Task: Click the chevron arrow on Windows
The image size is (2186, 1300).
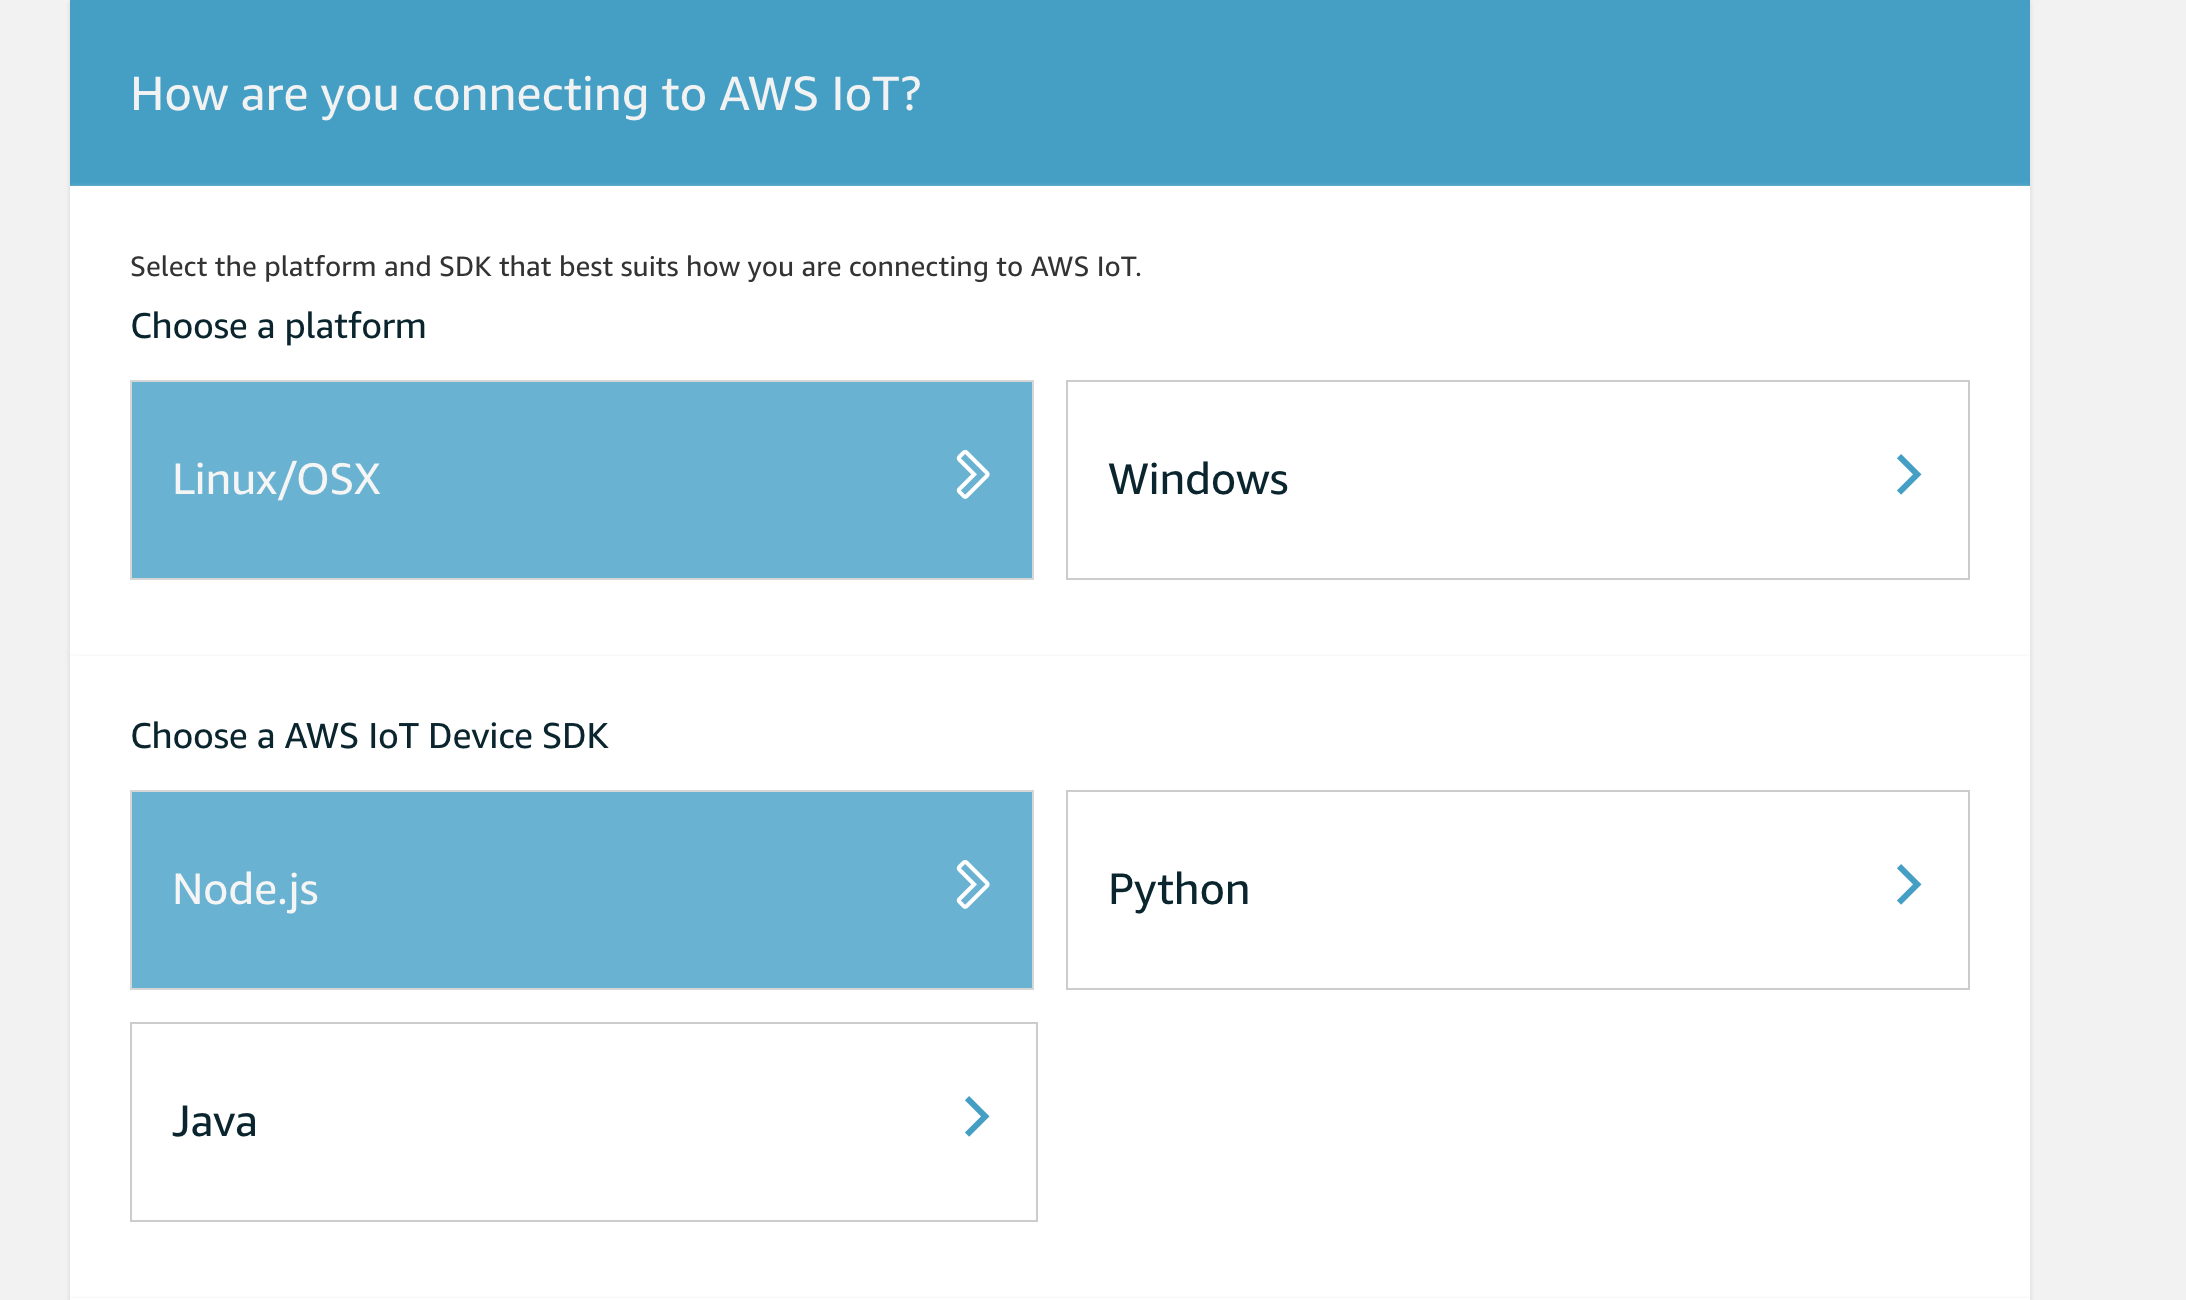Action: click(1909, 475)
